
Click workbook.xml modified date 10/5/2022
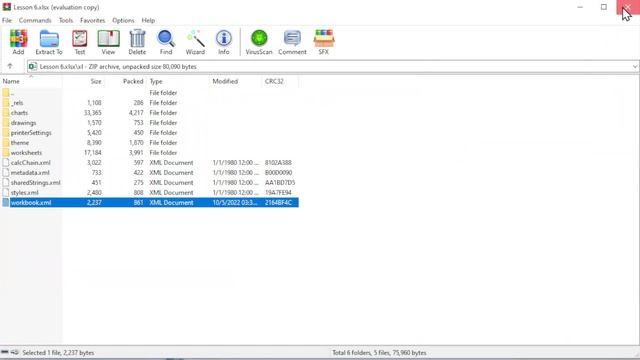click(235, 202)
